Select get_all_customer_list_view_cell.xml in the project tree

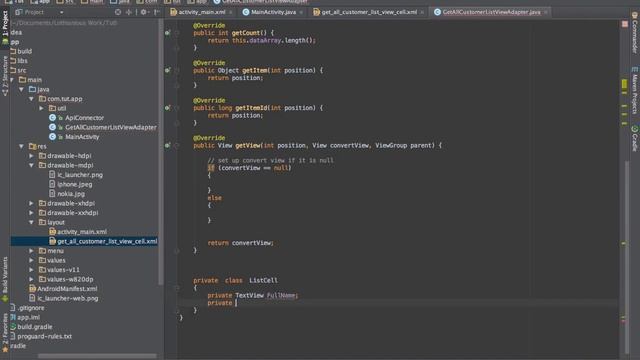[84, 241]
